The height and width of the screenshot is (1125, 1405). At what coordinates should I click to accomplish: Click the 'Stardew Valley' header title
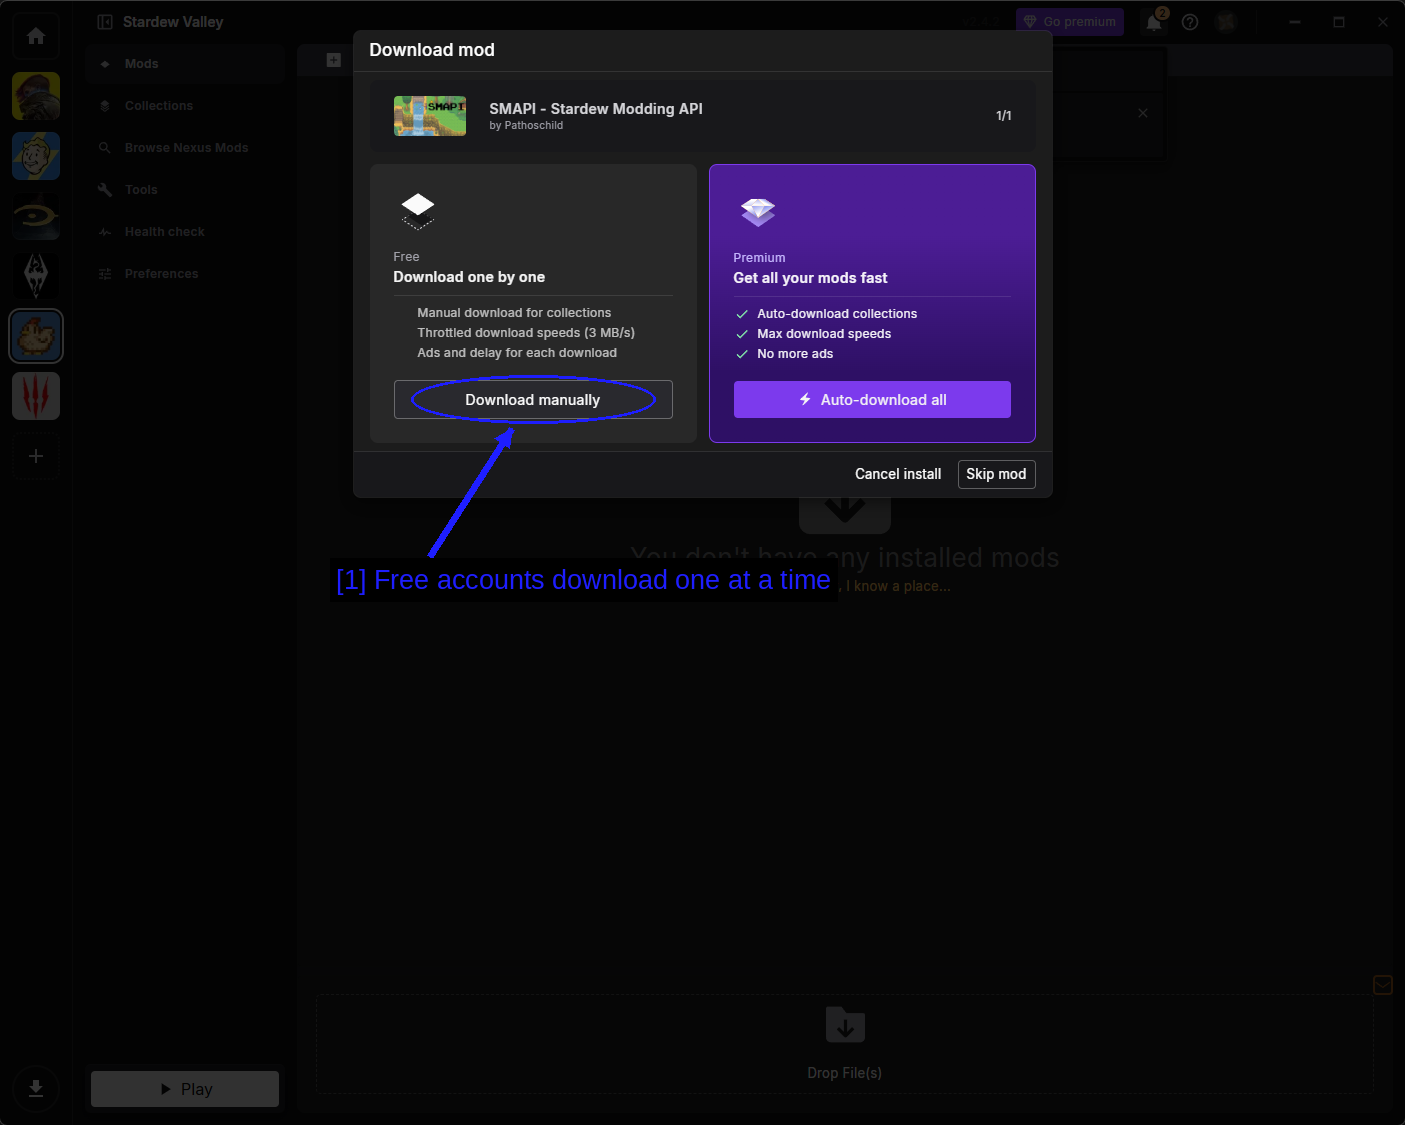173,22
